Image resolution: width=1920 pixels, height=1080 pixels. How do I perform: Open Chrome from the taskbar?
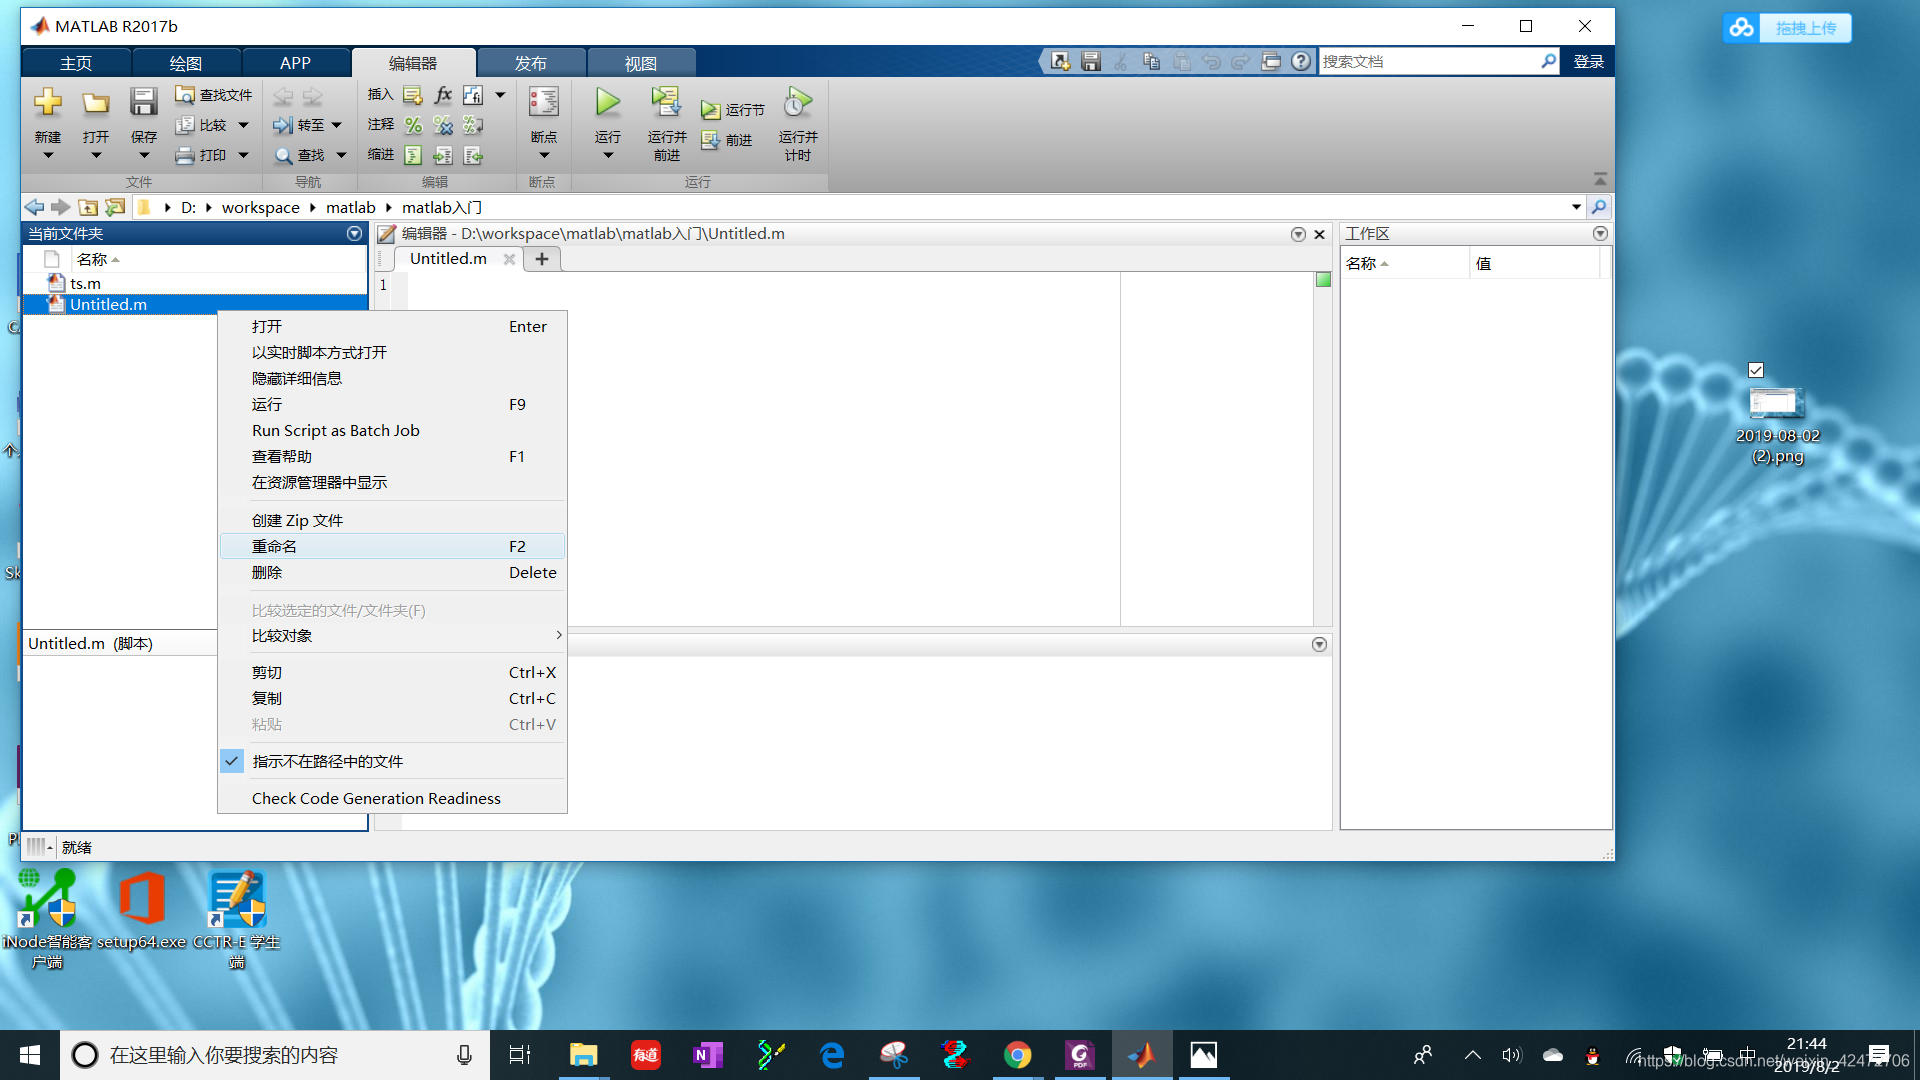click(x=1017, y=1055)
